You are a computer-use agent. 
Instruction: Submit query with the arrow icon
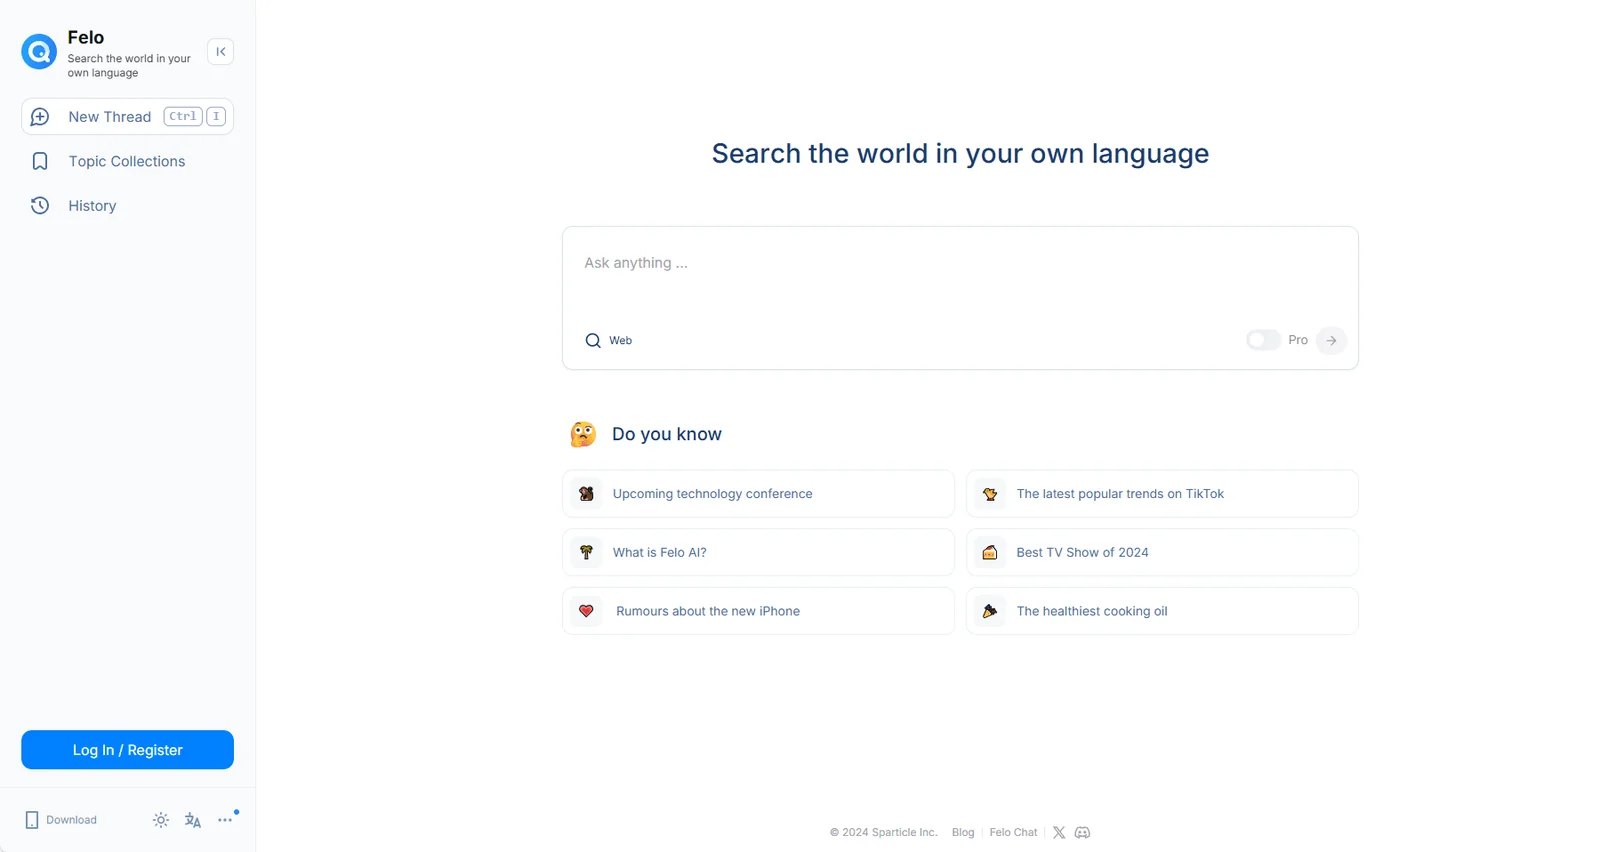click(1331, 340)
